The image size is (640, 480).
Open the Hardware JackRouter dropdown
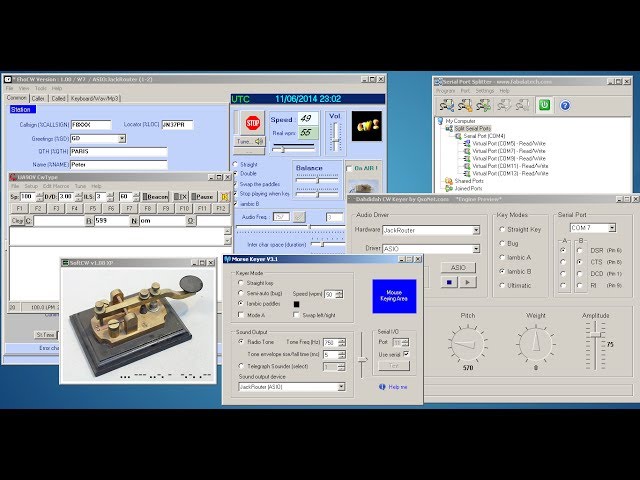tap(476, 230)
